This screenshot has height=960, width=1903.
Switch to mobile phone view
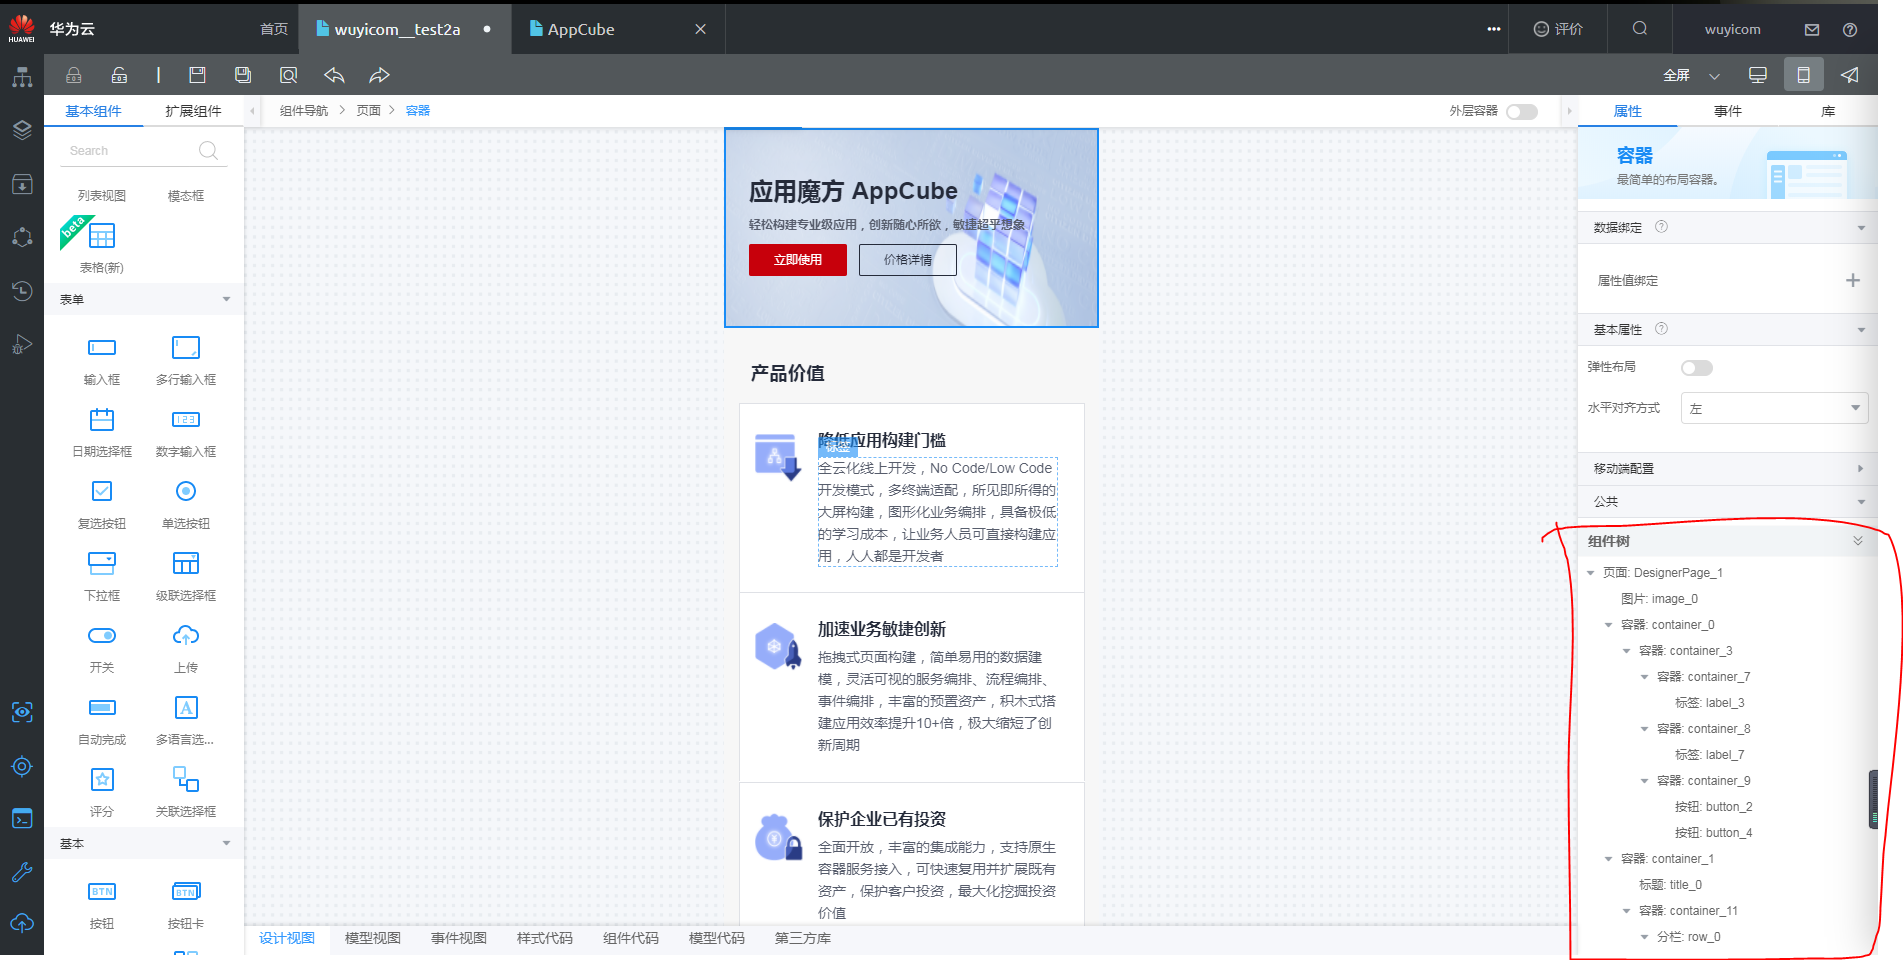1803,75
